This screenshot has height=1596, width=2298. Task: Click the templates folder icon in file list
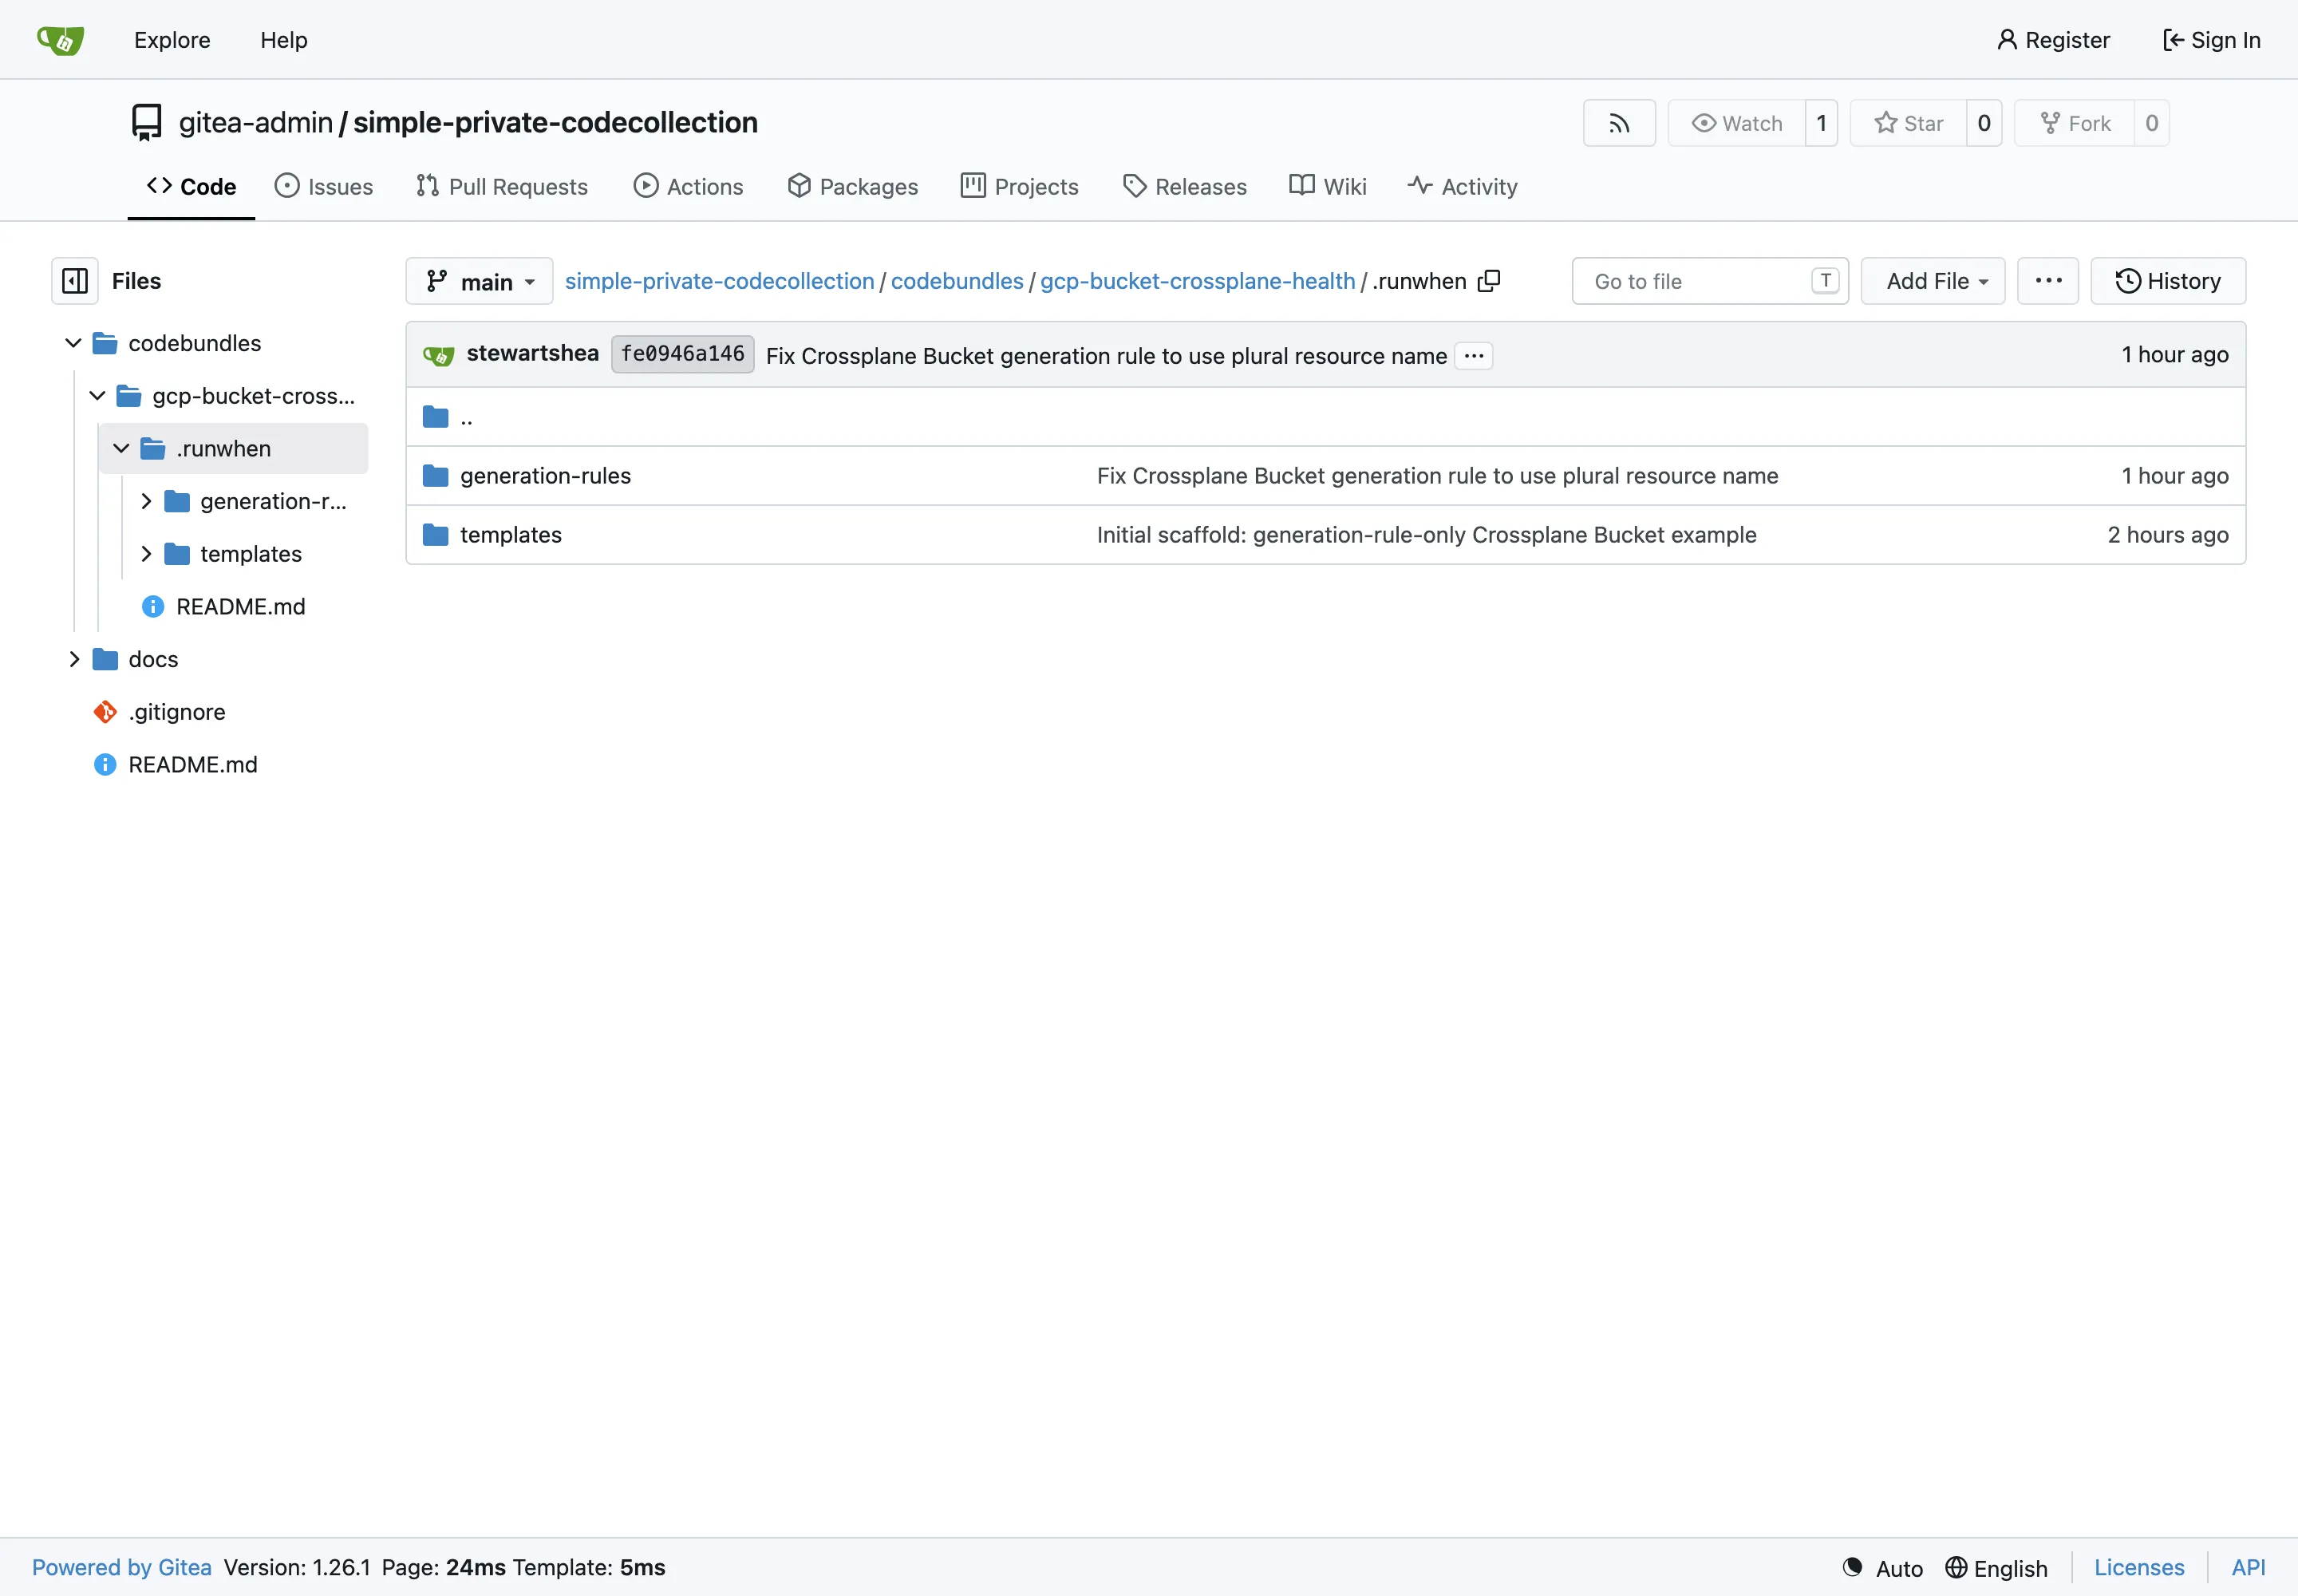pyautogui.click(x=435, y=535)
